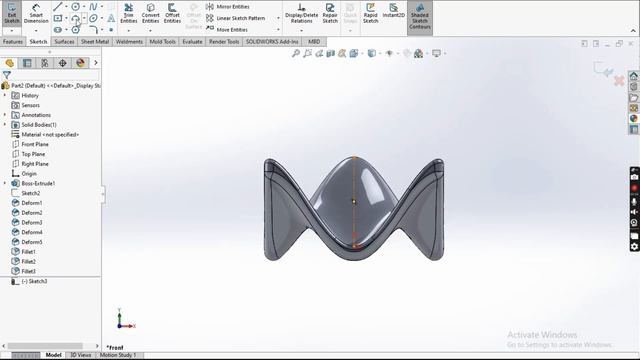This screenshot has height=360, width=640.
Task: Select the Arc sketch tool
Action: (x=76, y=18)
